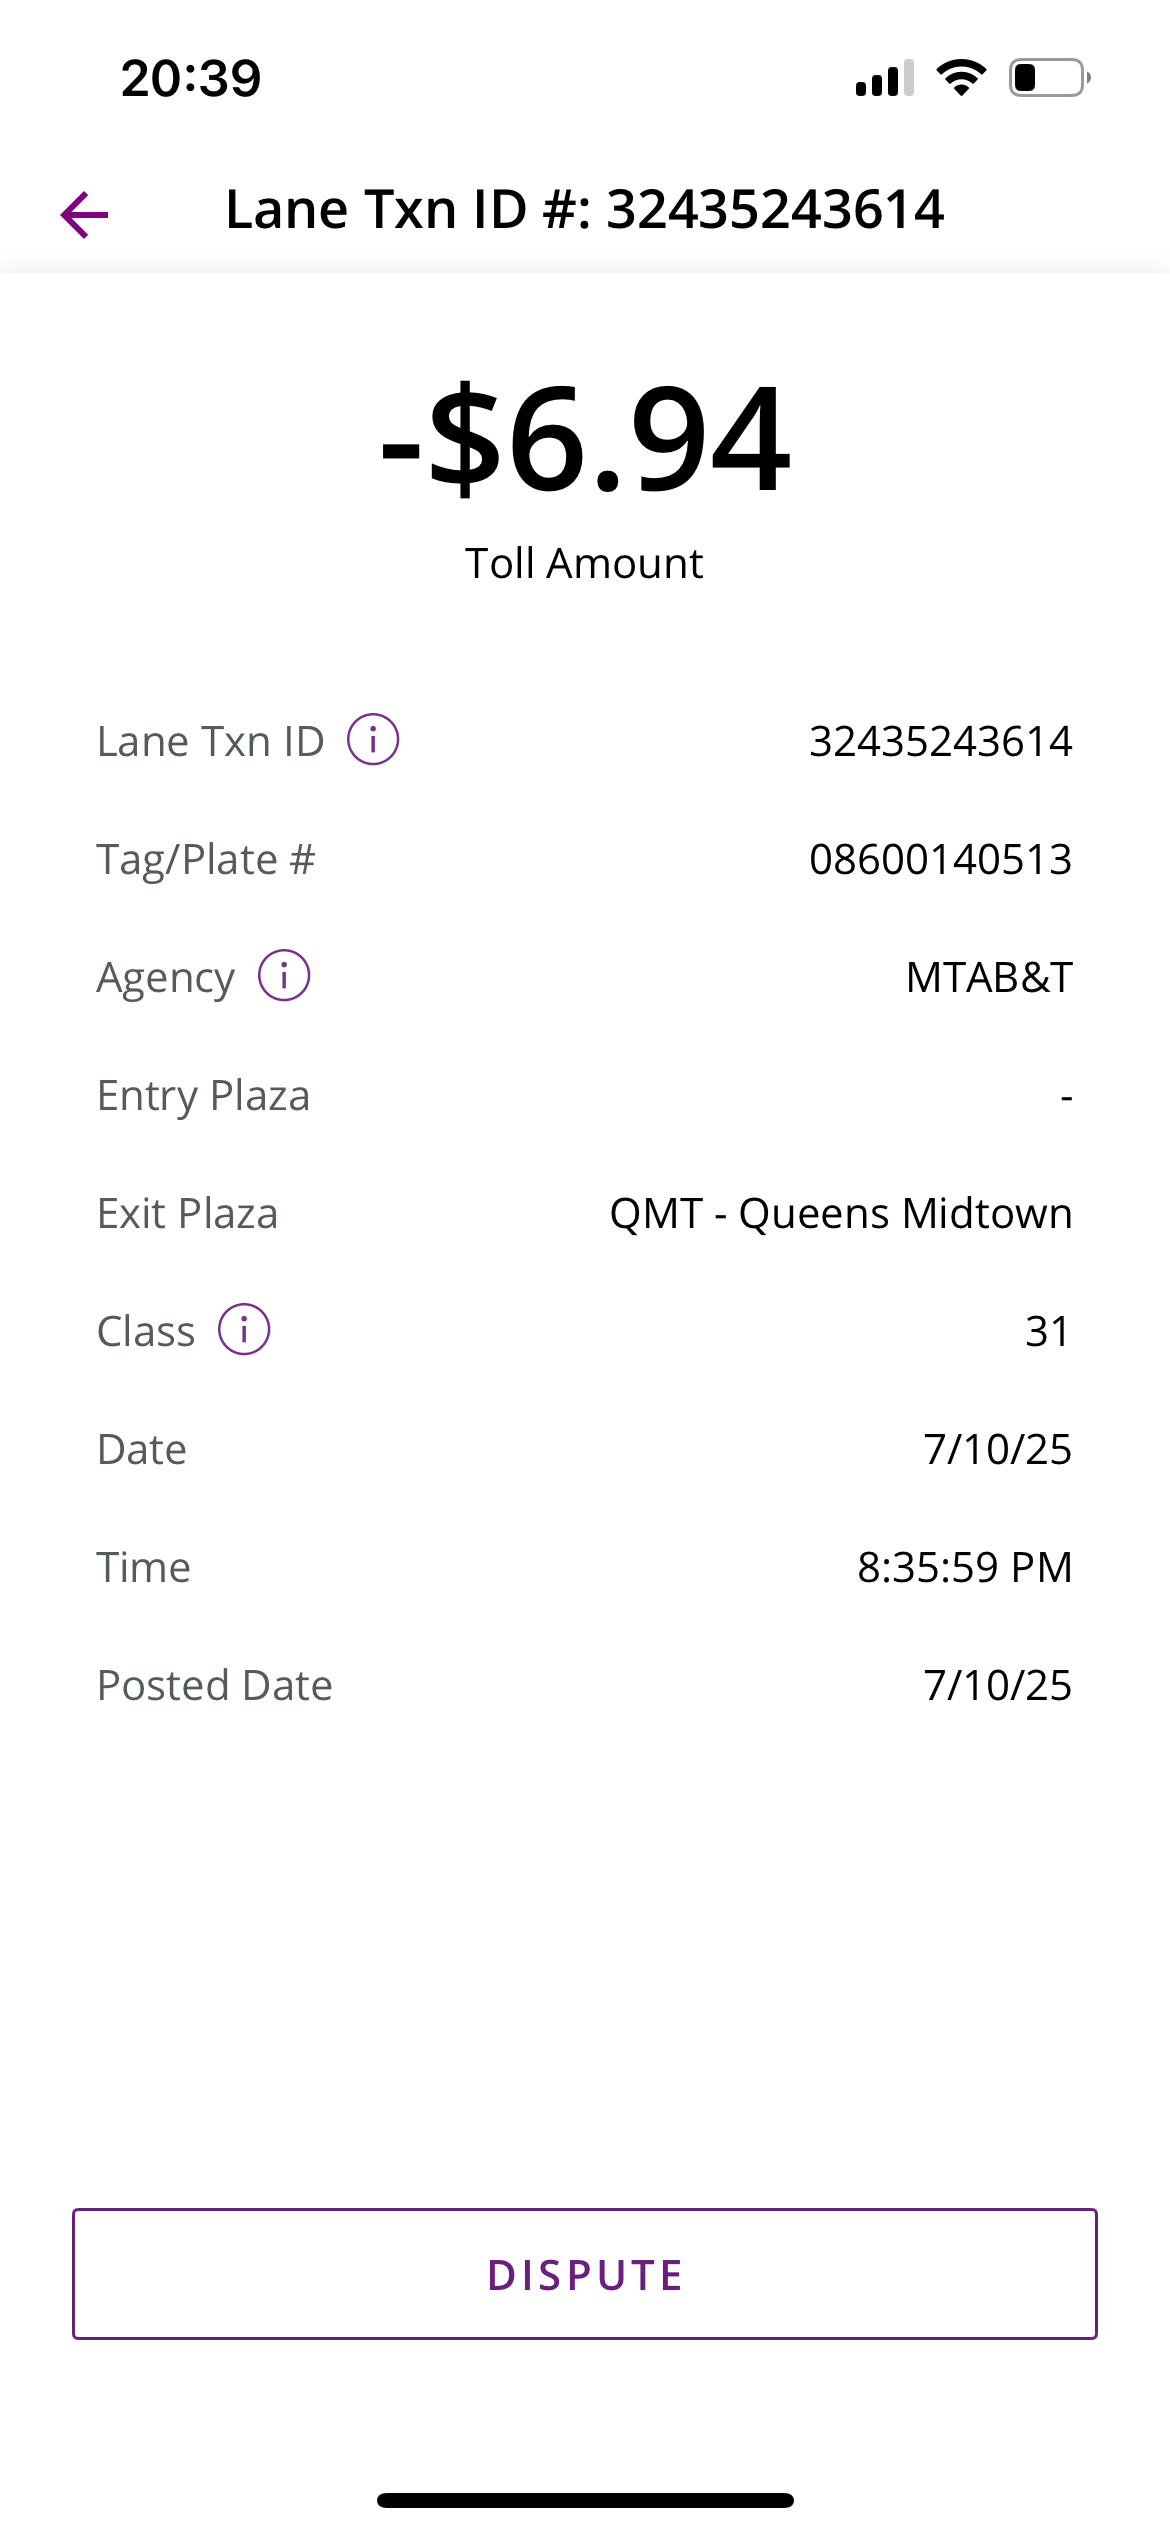Select the tag number 08600140513

pos(940,860)
